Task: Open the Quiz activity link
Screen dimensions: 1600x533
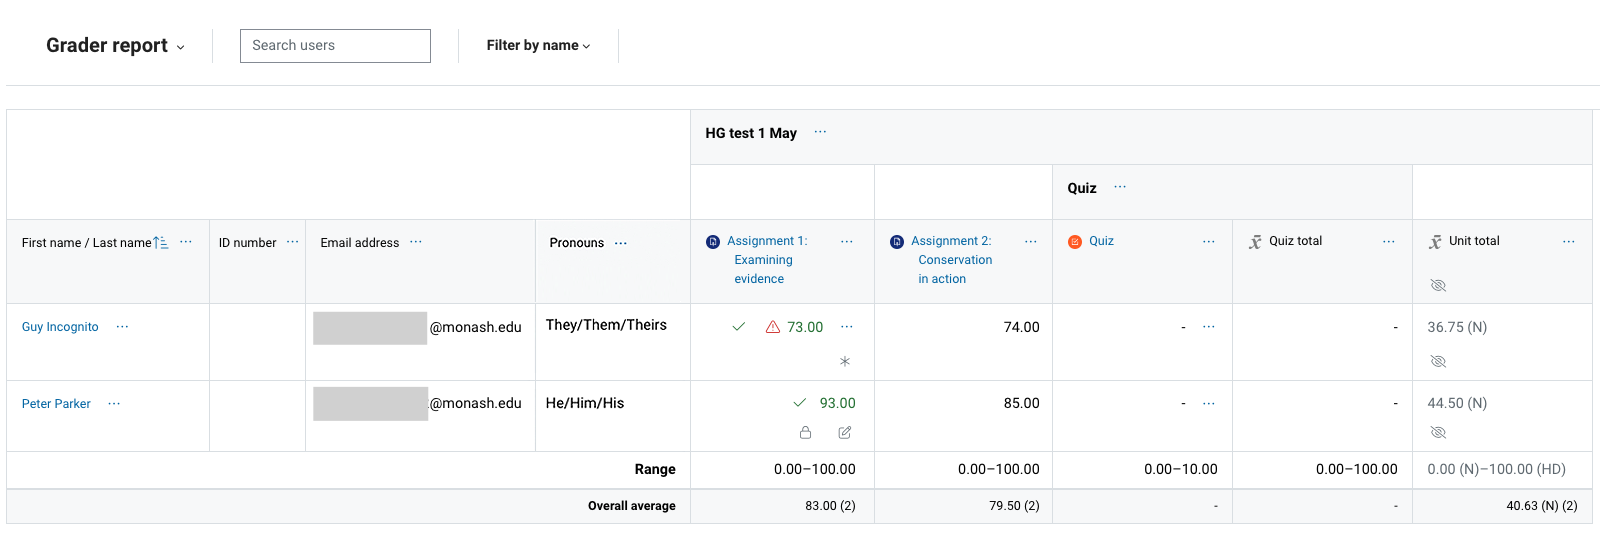Action: tap(1101, 241)
